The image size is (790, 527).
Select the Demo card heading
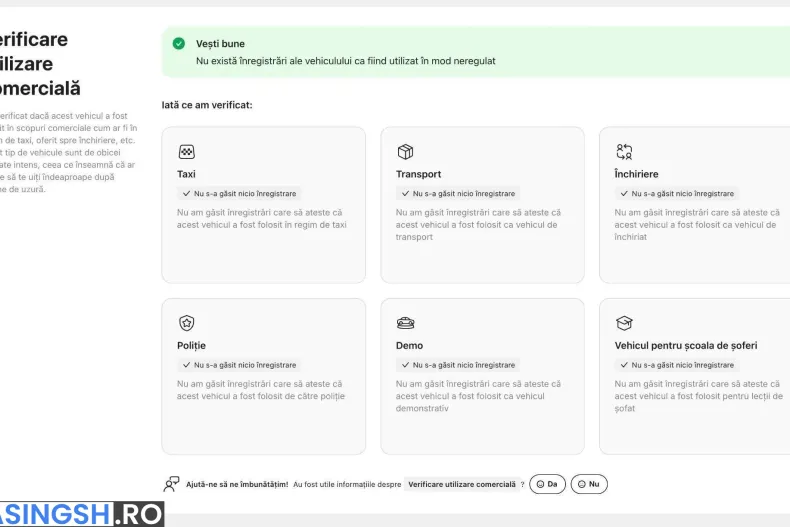pos(409,346)
